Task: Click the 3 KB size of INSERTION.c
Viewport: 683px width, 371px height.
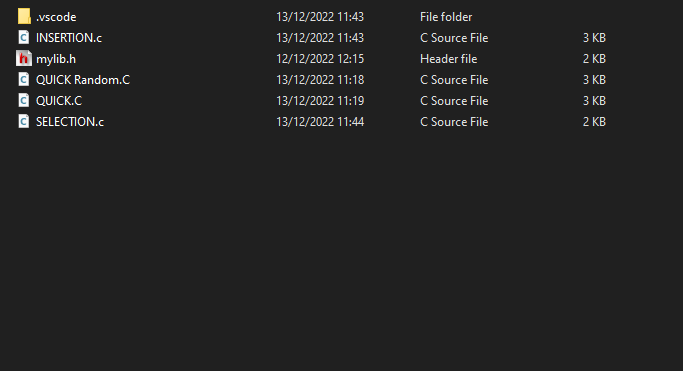Action: (594, 38)
